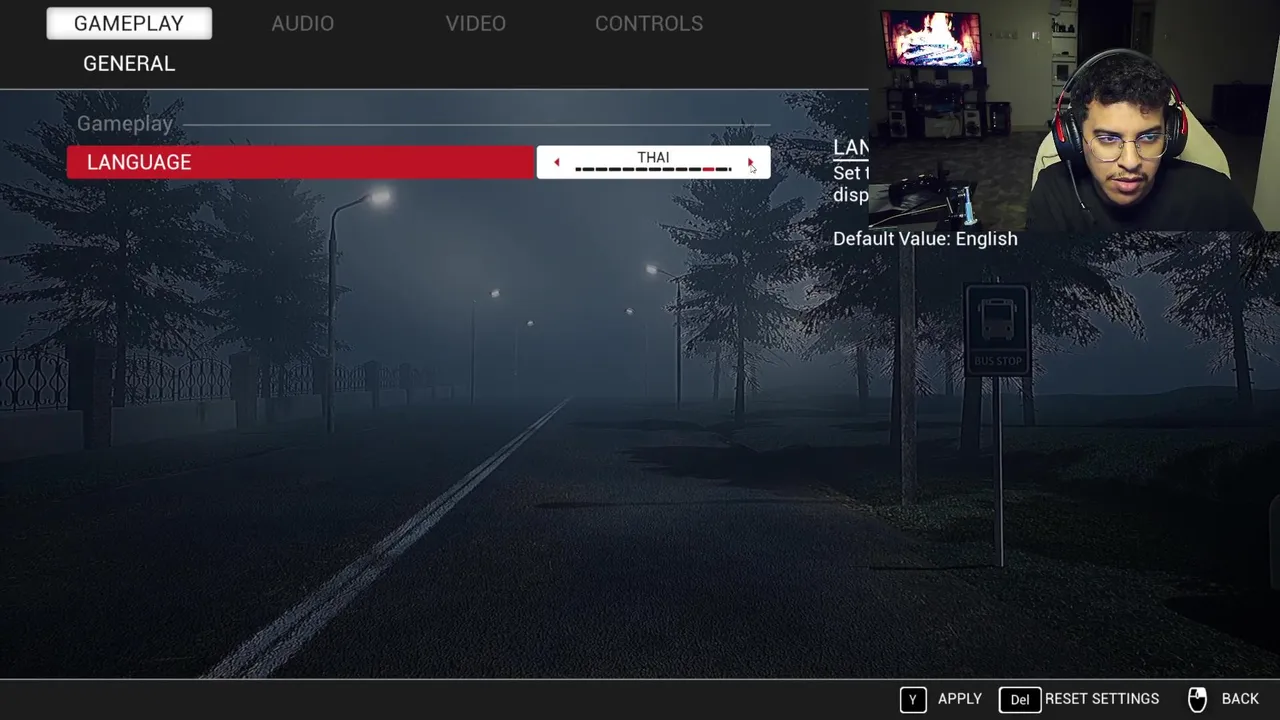Click the APPLY button label

[x=960, y=699]
